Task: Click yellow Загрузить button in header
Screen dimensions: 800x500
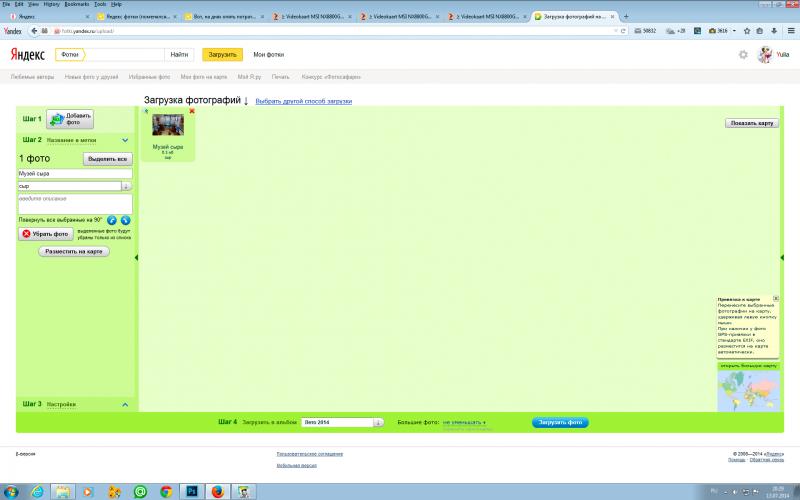Action: [x=222, y=55]
